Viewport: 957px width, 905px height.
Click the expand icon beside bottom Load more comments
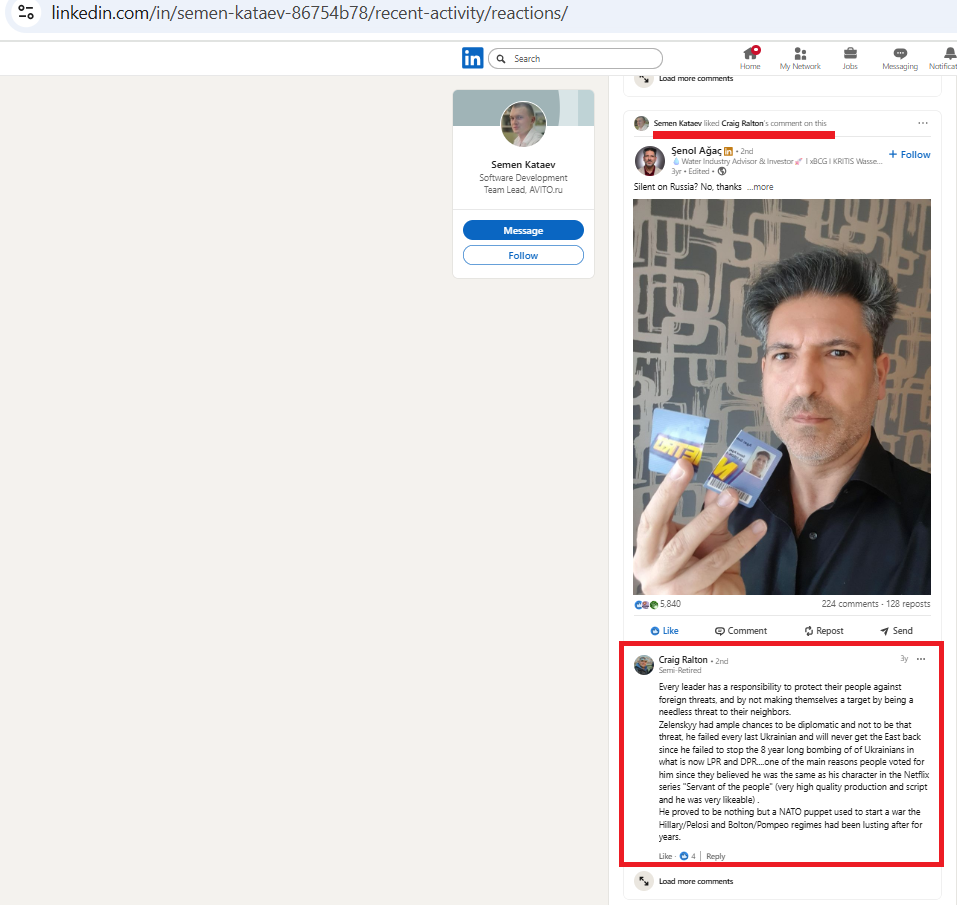tap(644, 881)
